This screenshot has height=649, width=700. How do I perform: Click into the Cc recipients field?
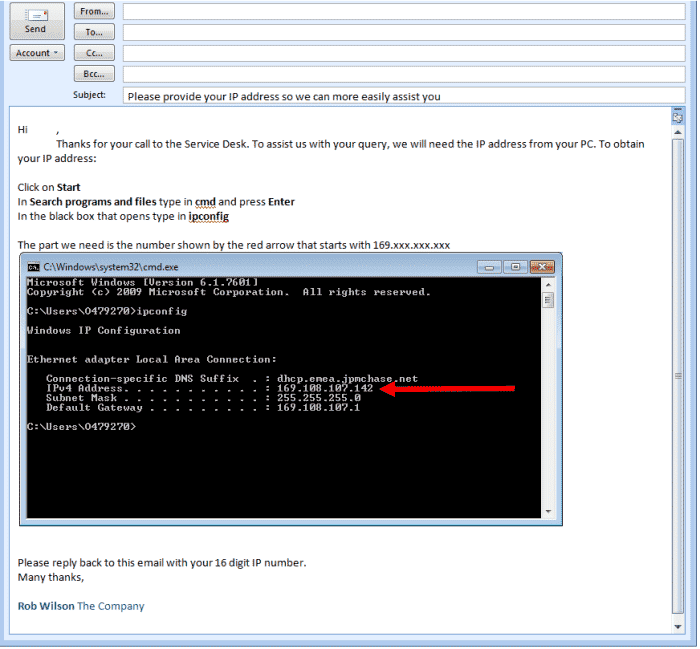403,53
